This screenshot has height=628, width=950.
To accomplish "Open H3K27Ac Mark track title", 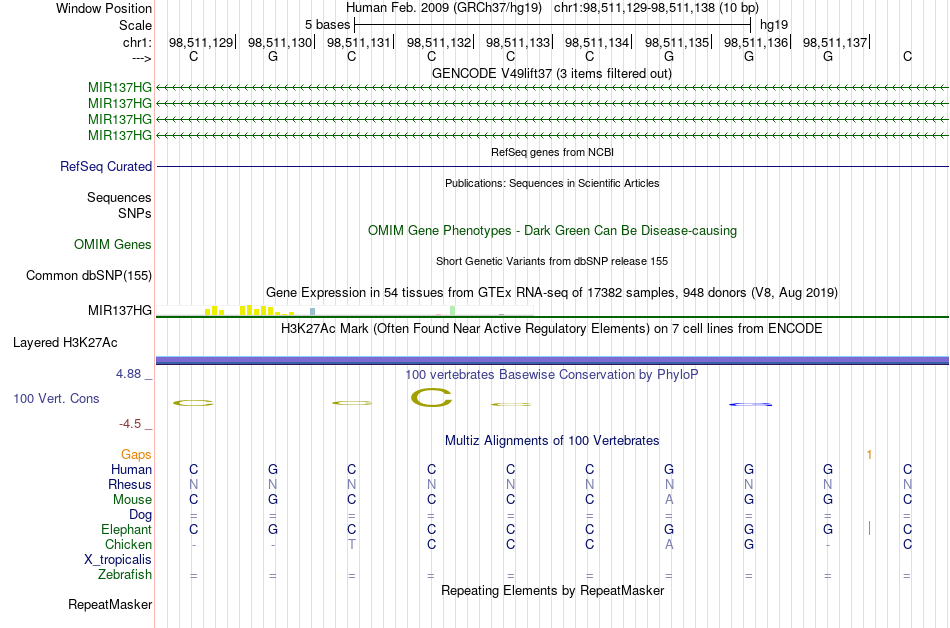I will pos(551,329).
